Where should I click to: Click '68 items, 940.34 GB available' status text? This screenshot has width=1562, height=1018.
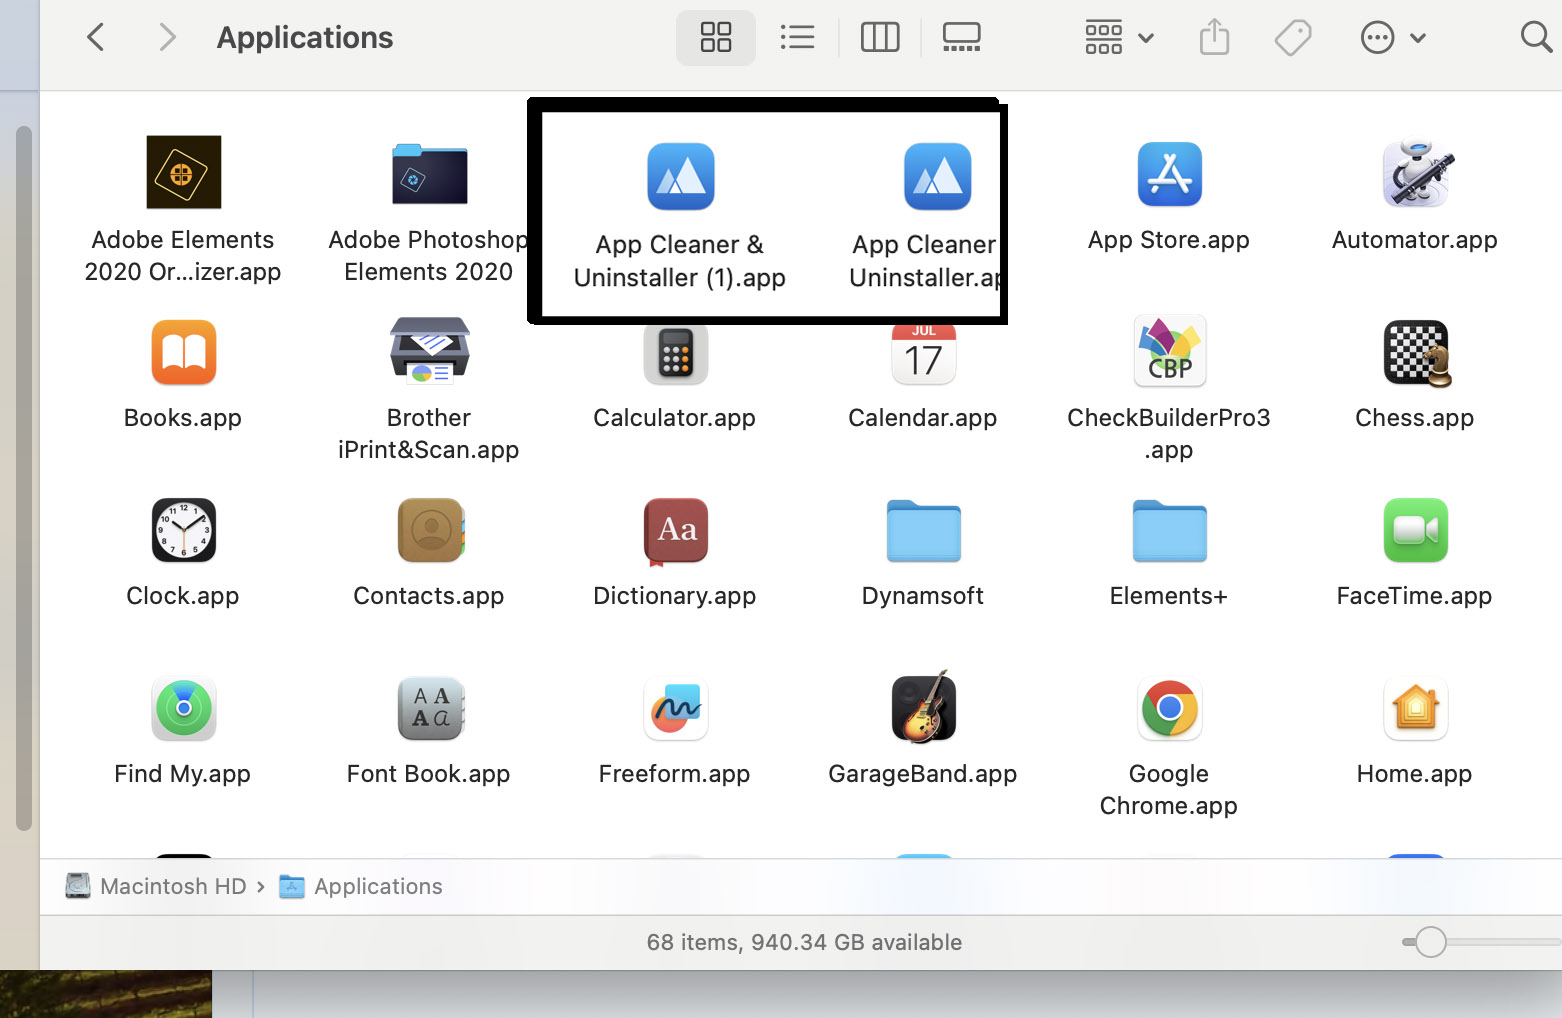804,942
